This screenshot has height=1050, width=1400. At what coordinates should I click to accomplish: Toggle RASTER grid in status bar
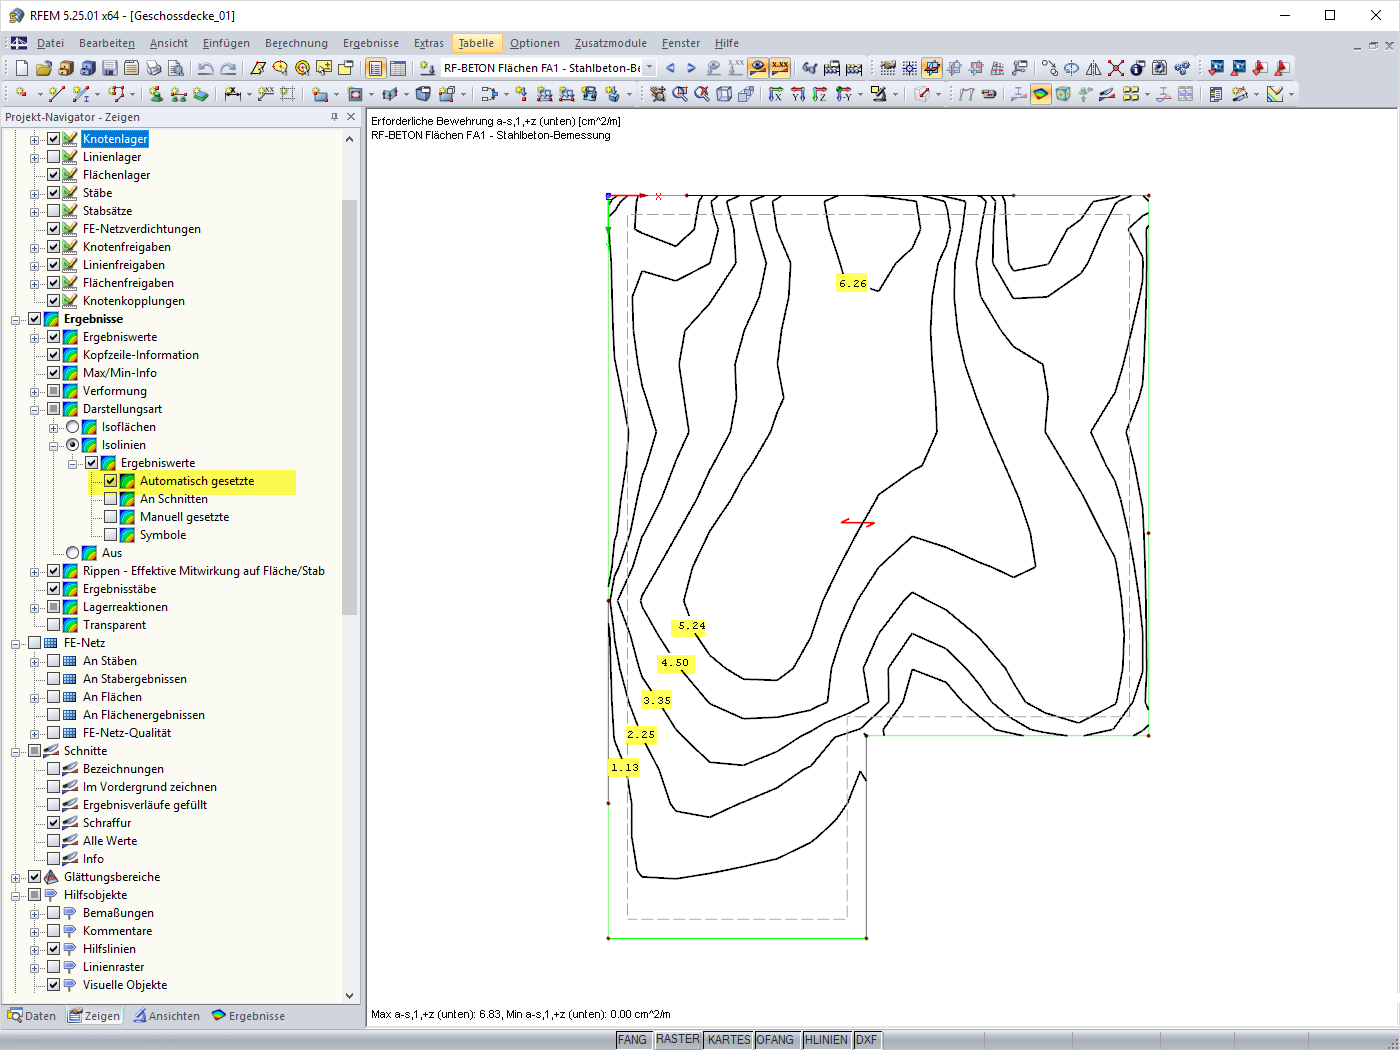click(x=678, y=1040)
